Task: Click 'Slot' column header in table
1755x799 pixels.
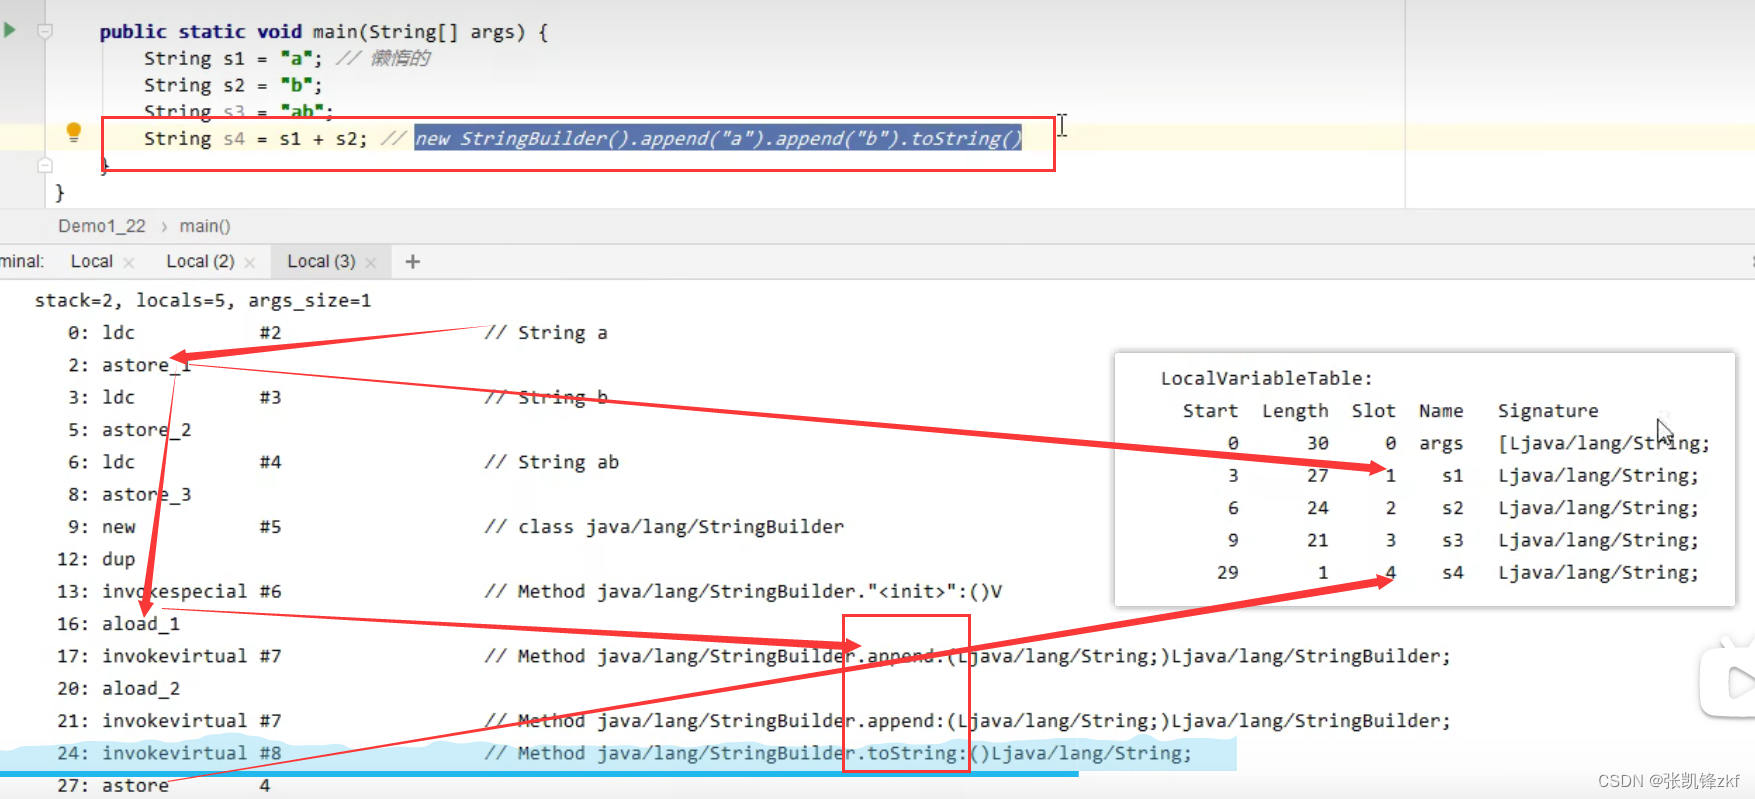Action: (1373, 411)
